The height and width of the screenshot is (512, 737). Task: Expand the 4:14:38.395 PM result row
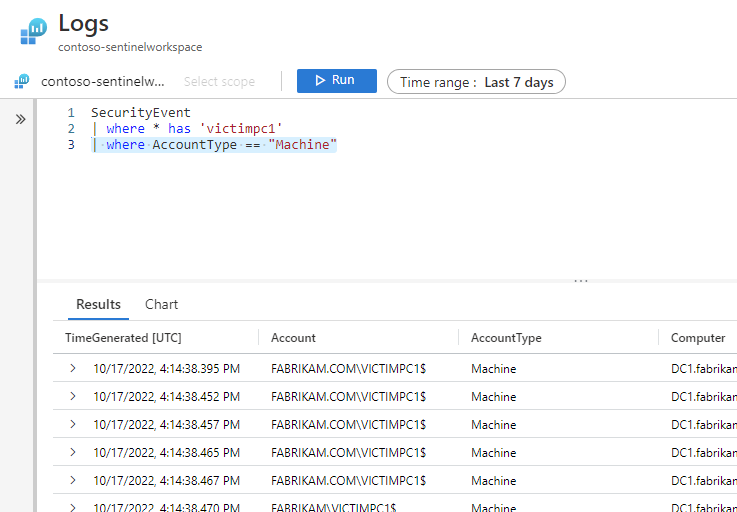coord(73,369)
